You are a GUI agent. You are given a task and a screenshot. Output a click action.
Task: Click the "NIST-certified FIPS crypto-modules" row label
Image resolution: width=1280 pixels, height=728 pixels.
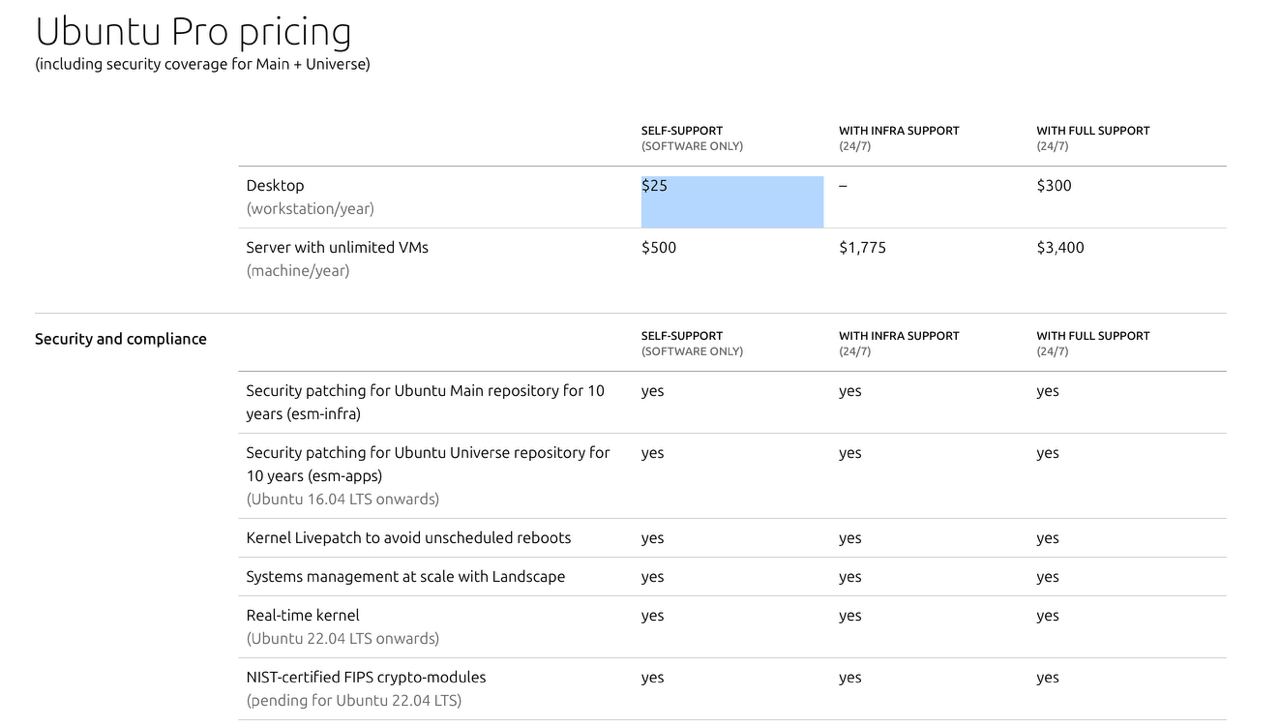click(366, 678)
